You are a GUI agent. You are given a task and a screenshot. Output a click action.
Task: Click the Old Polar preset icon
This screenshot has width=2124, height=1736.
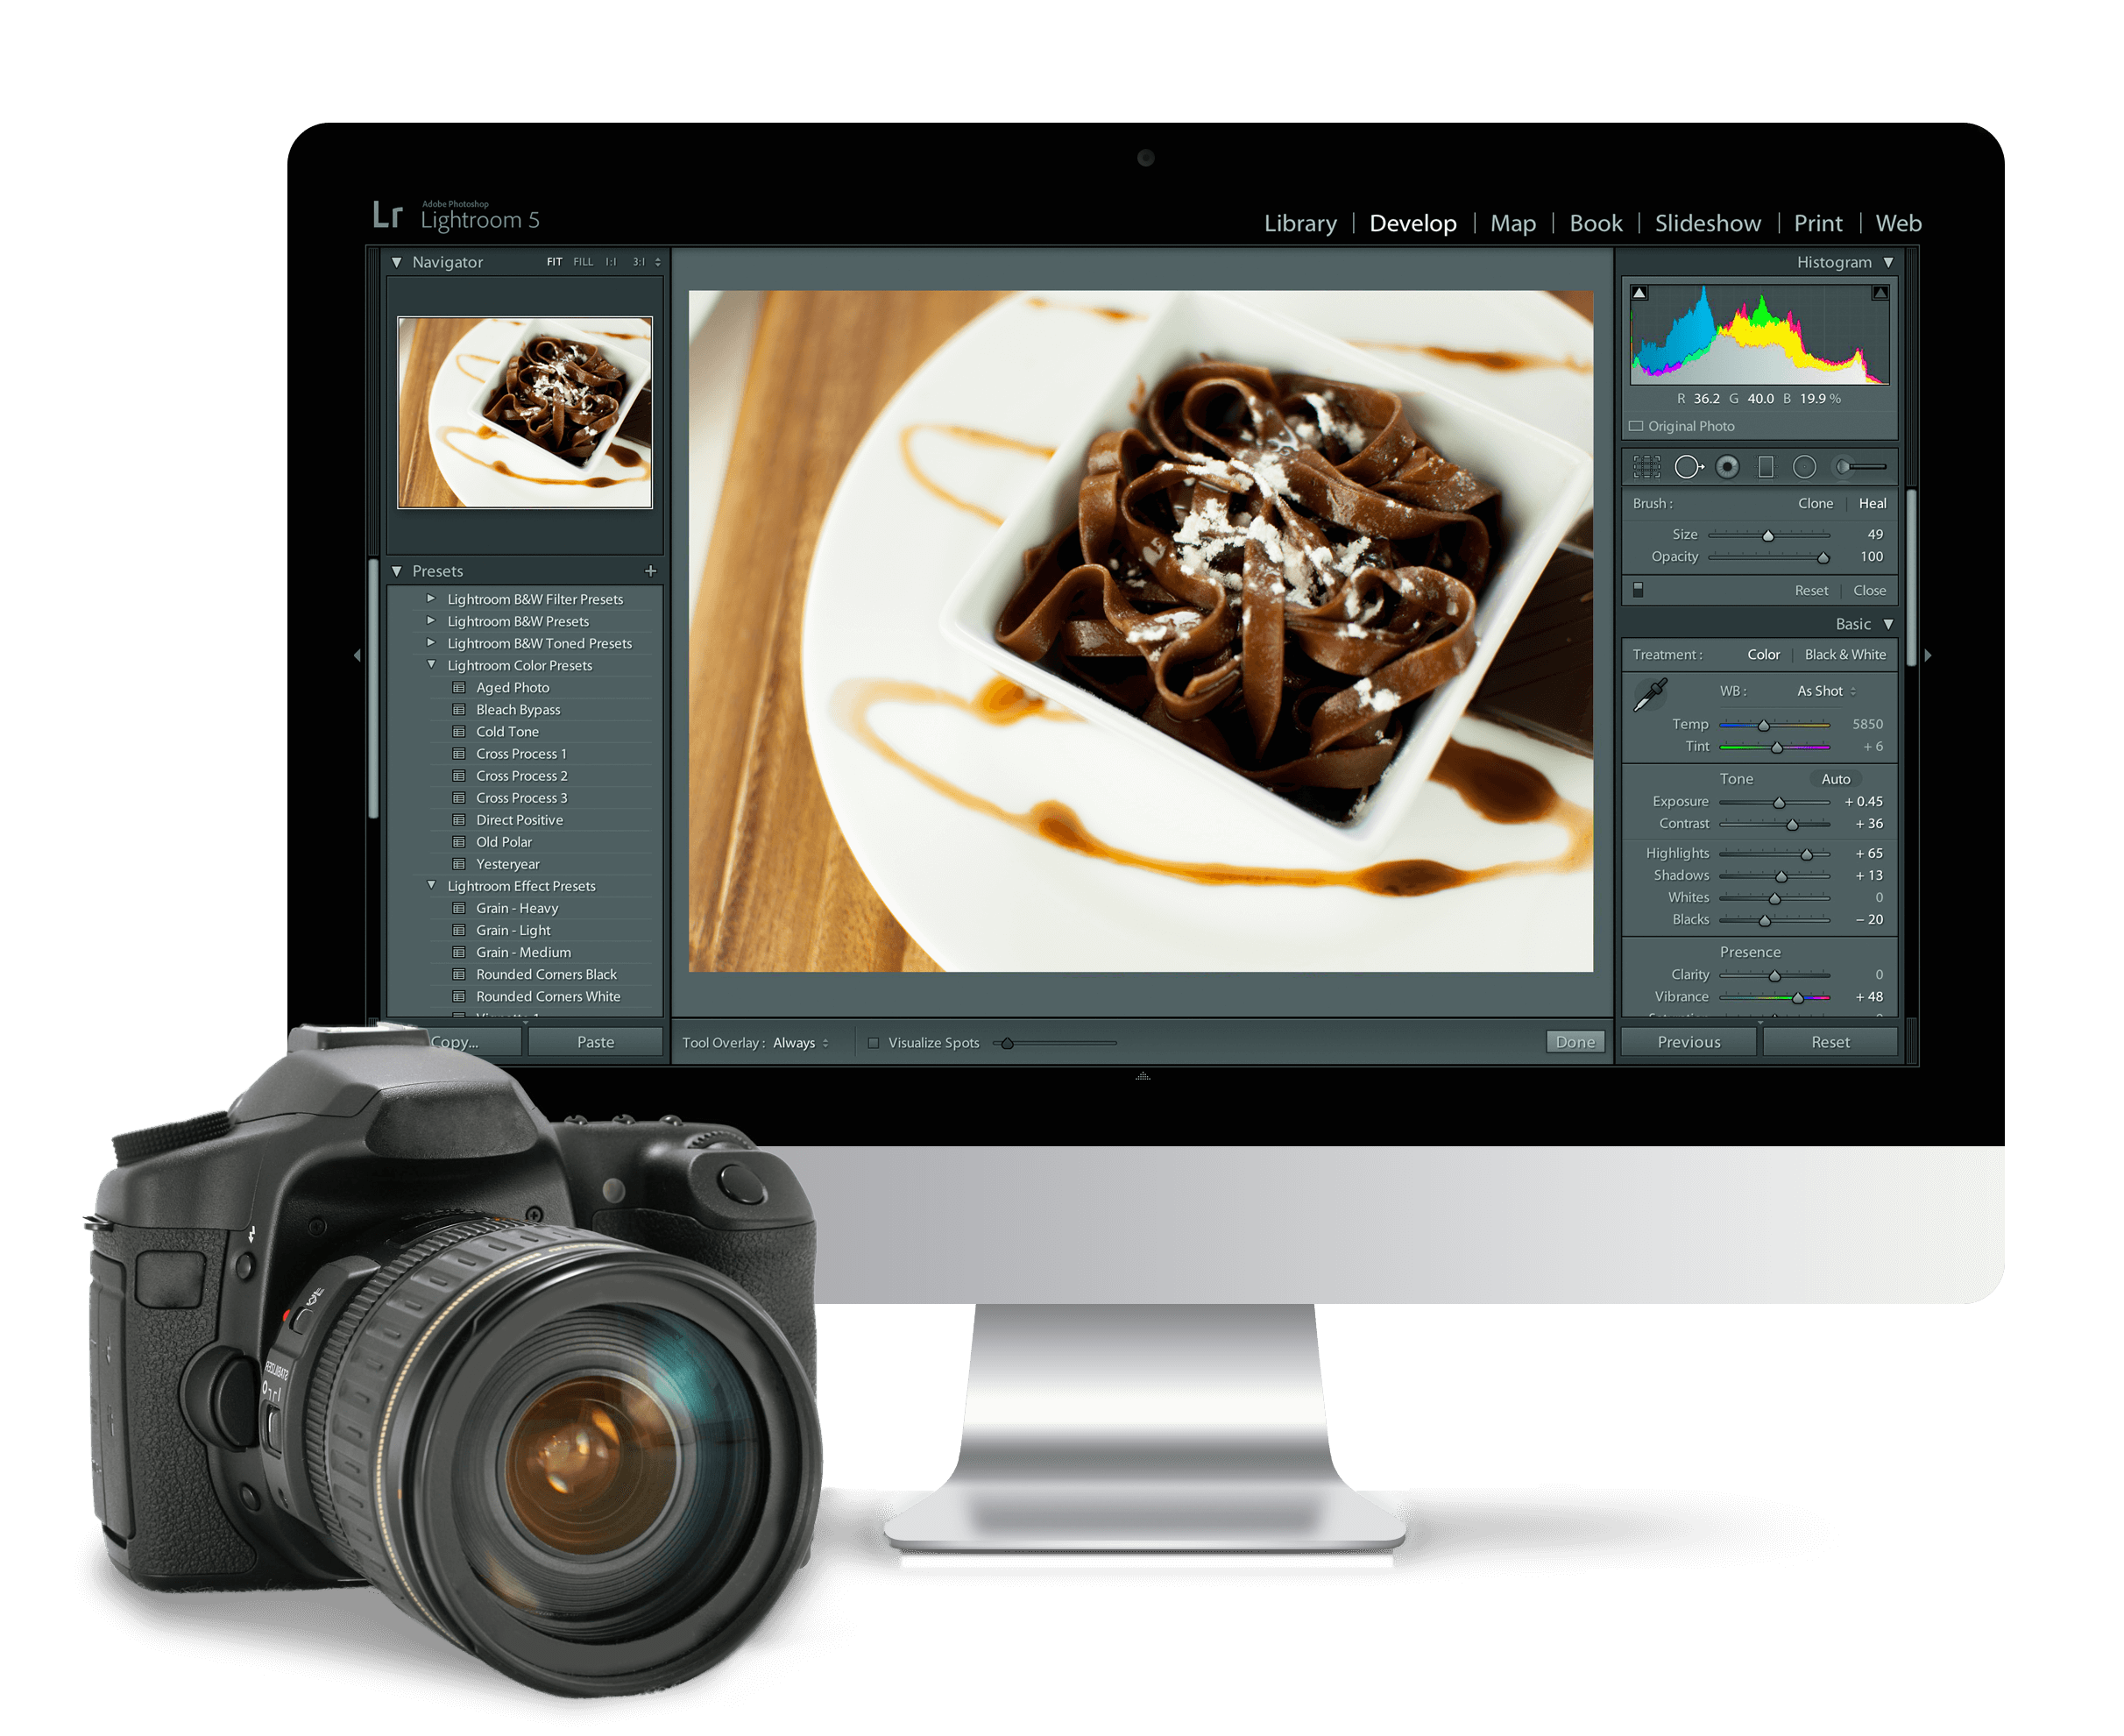click(459, 842)
